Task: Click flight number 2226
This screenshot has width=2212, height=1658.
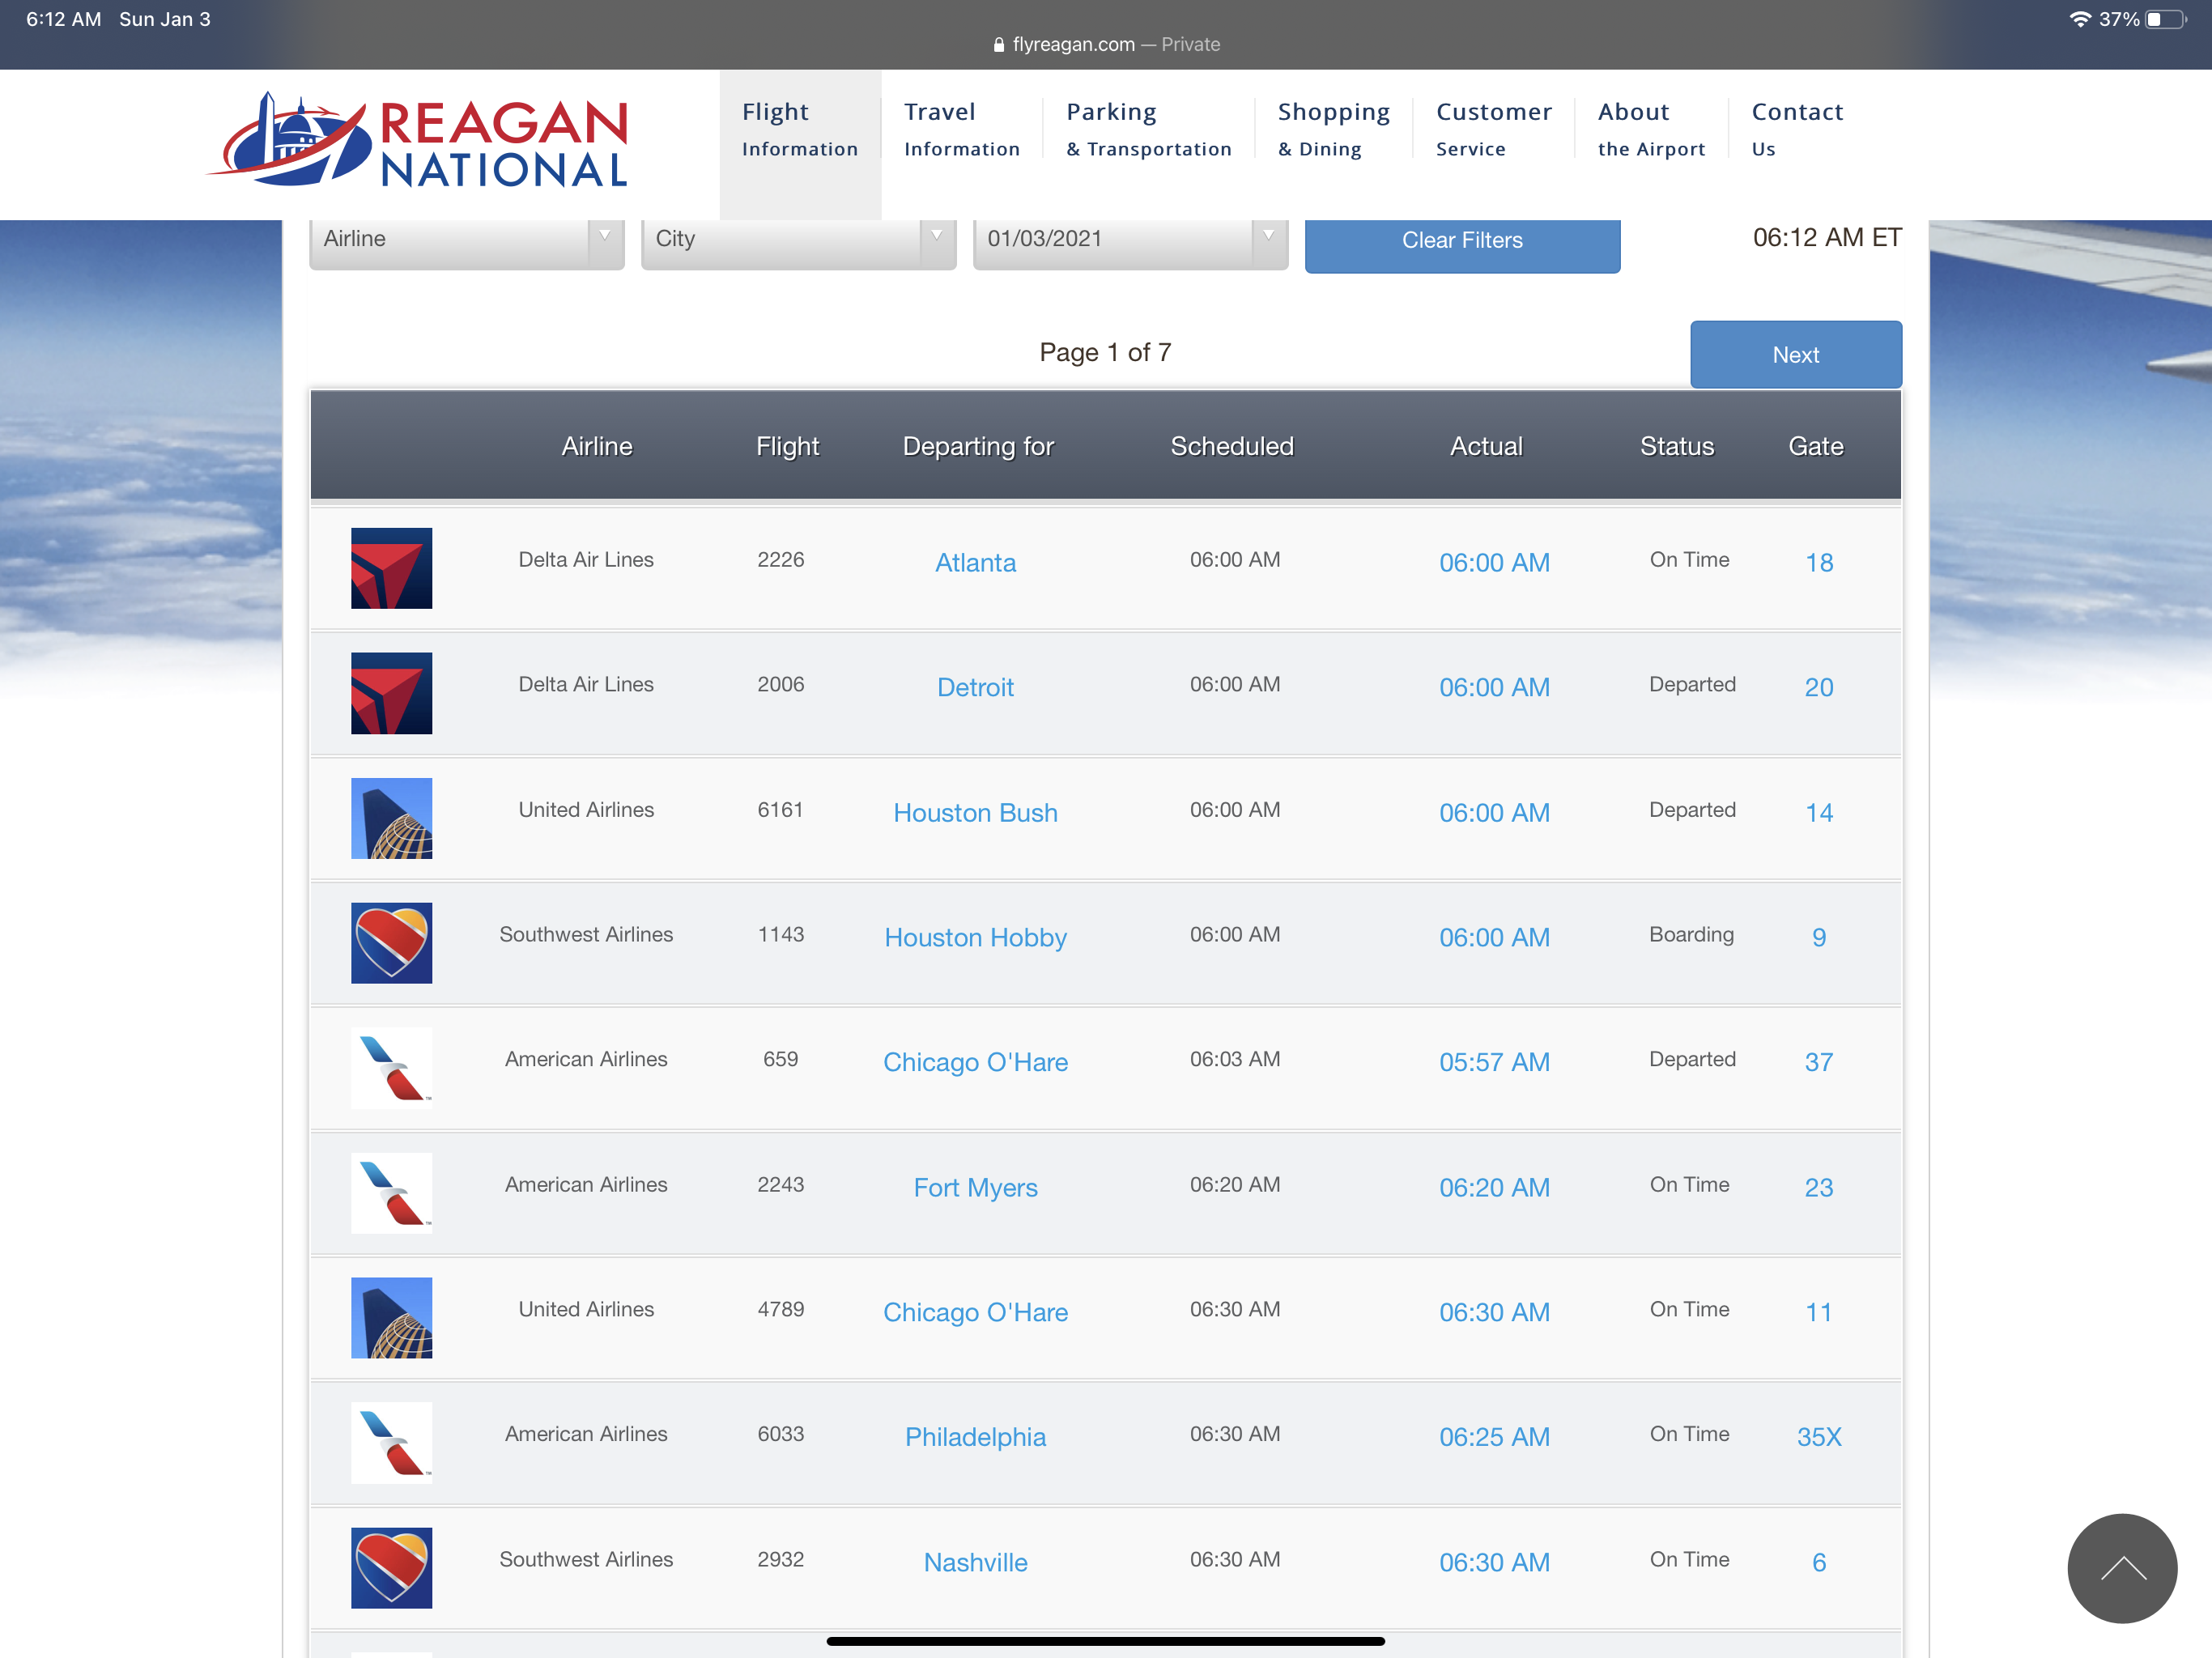Action: click(780, 559)
